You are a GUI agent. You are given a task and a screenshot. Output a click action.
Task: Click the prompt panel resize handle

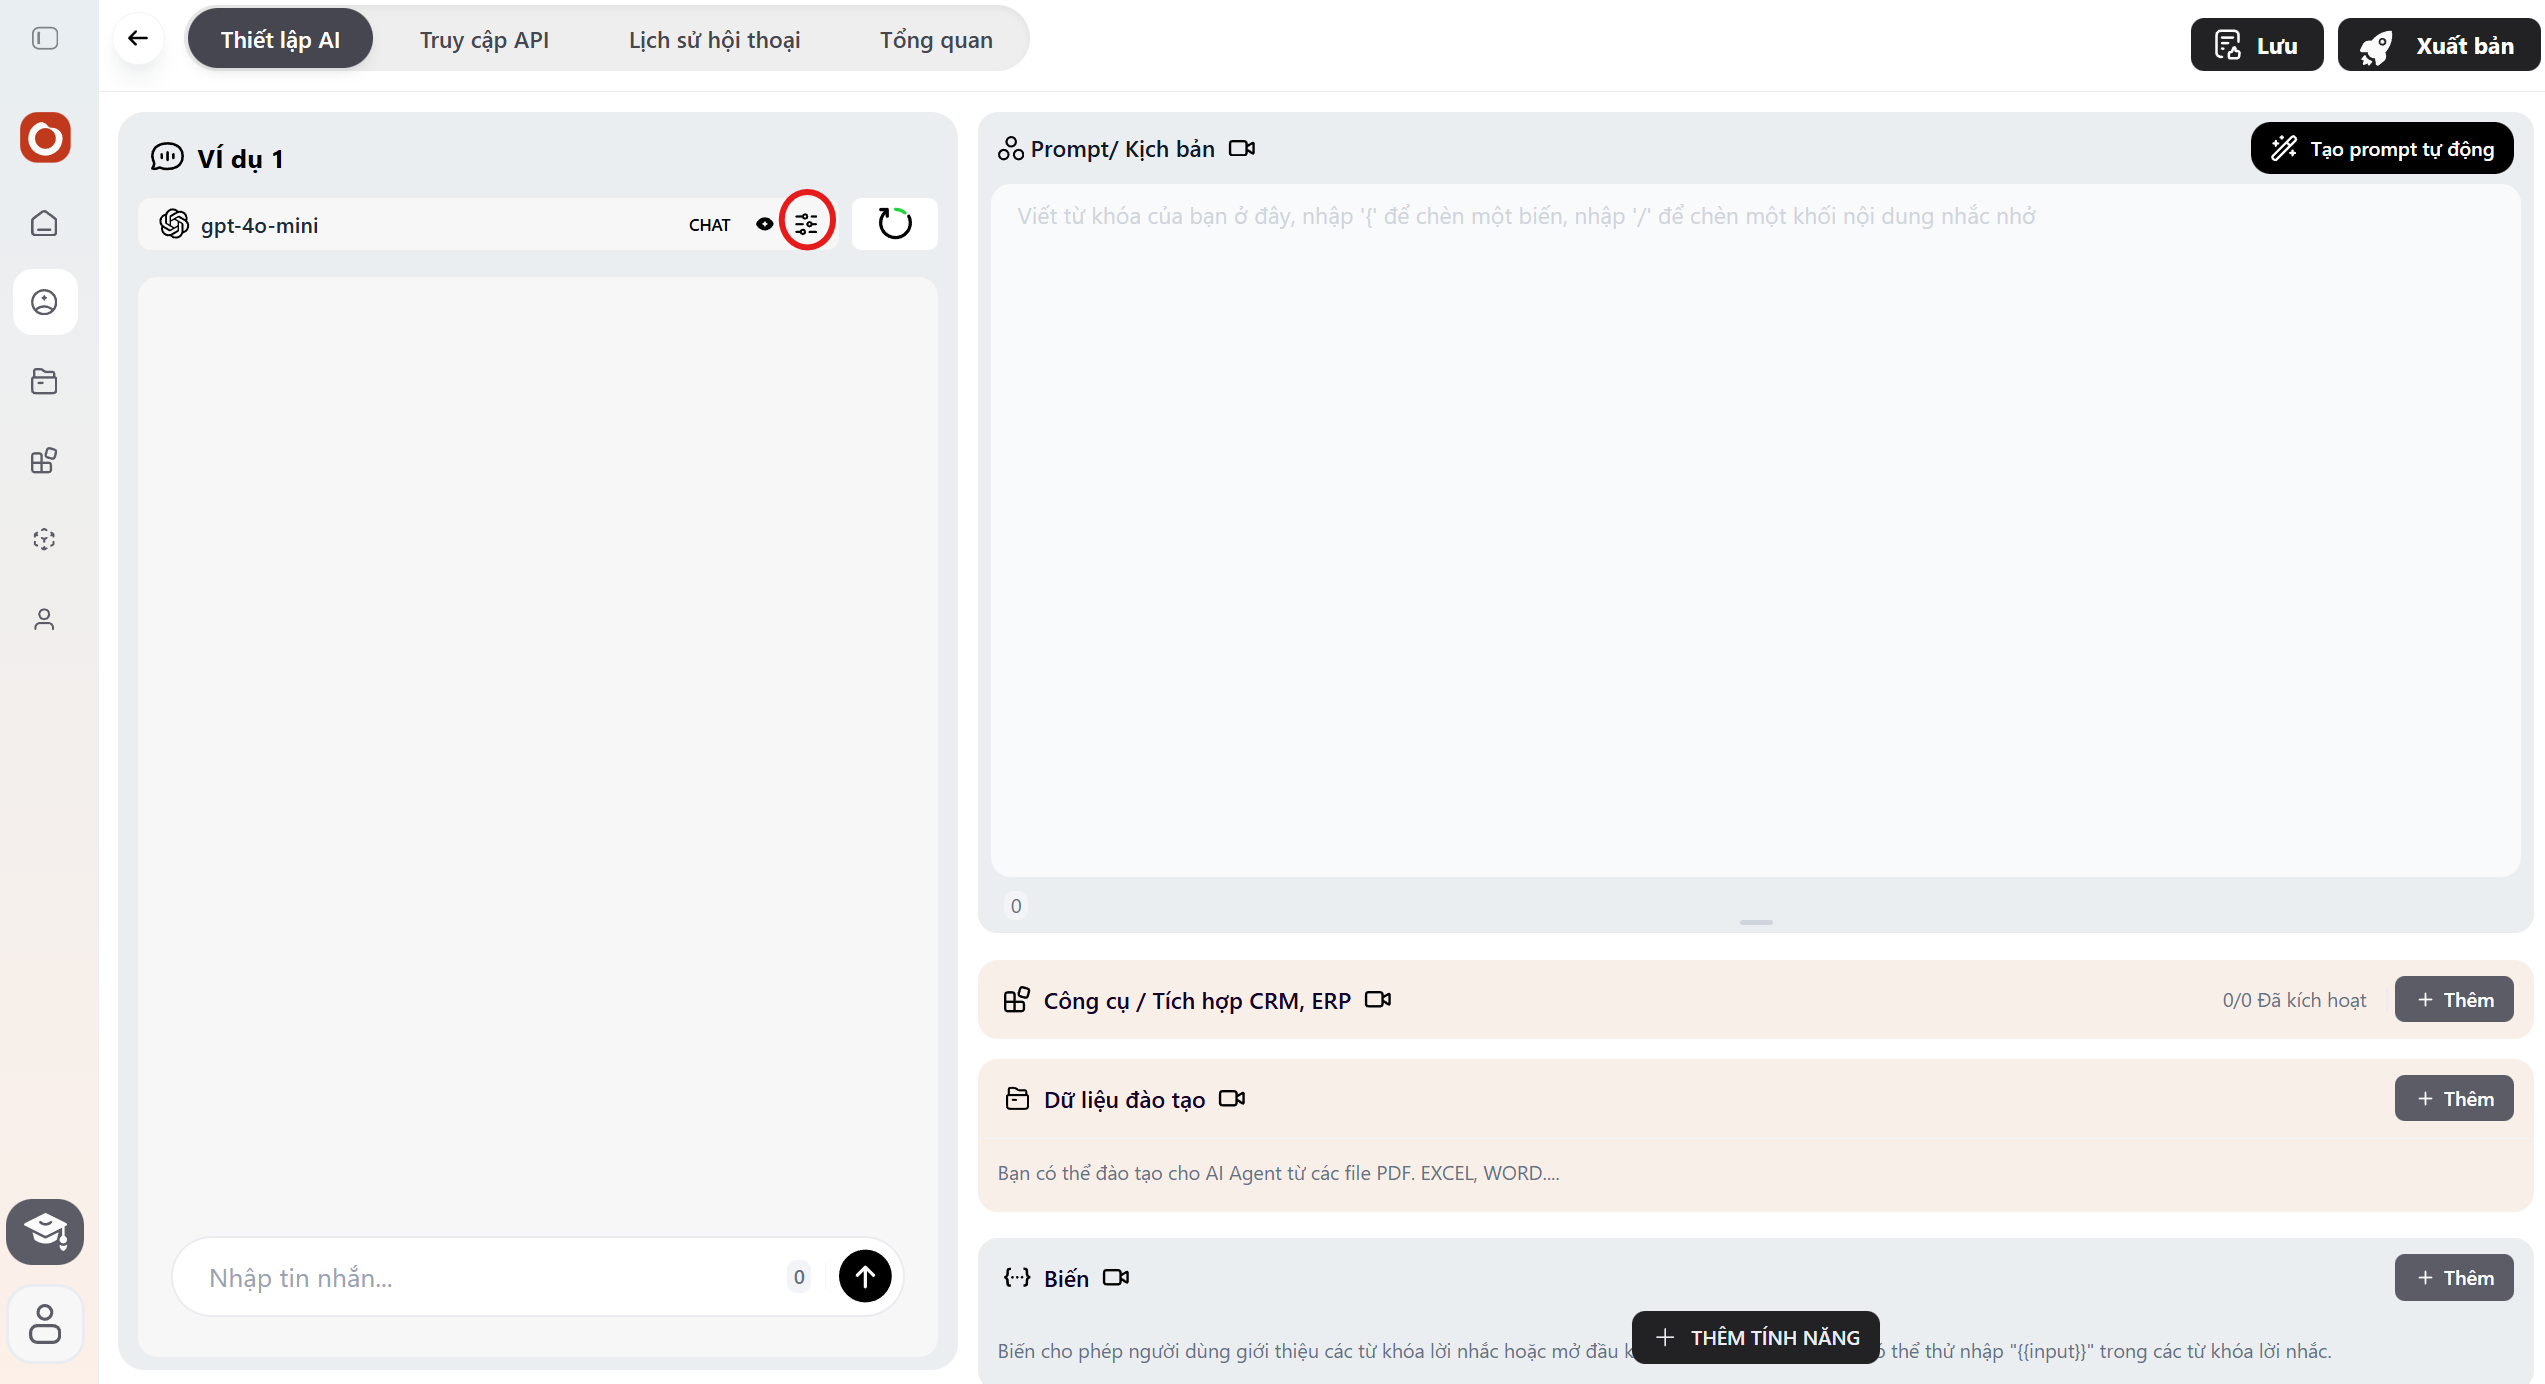tap(1756, 922)
